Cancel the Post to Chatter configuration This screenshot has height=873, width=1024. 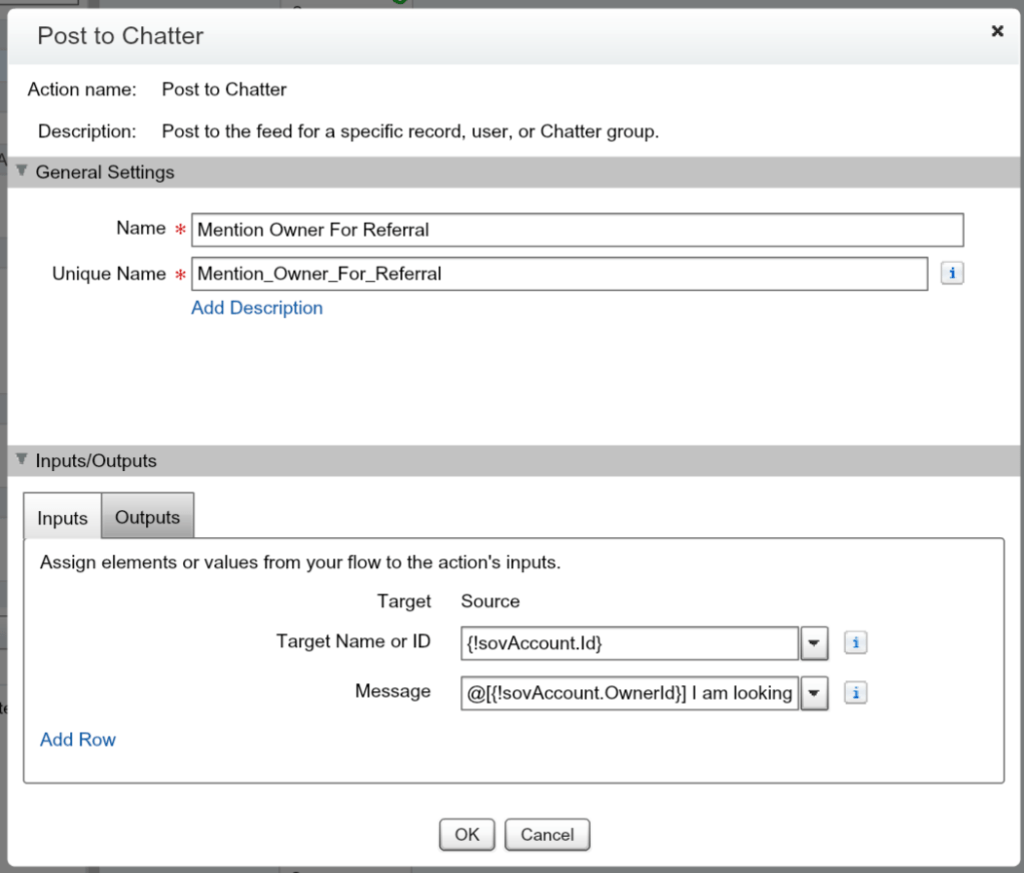(547, 835)
